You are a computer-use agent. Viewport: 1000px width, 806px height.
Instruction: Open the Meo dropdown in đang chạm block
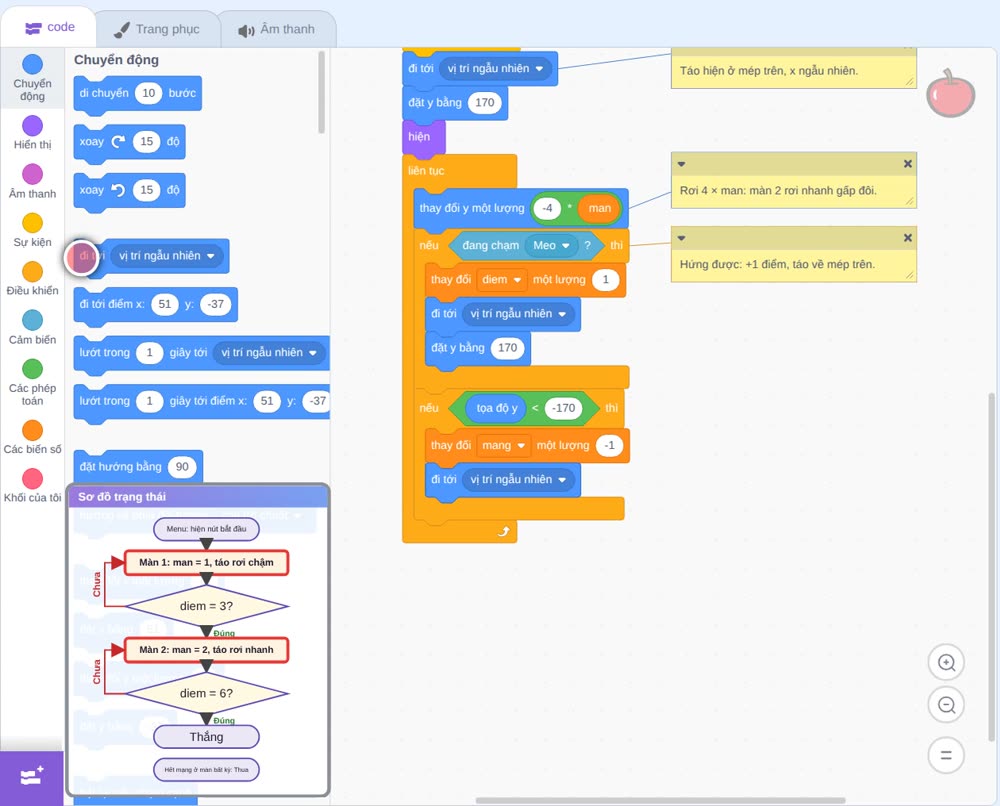[551, 245]
